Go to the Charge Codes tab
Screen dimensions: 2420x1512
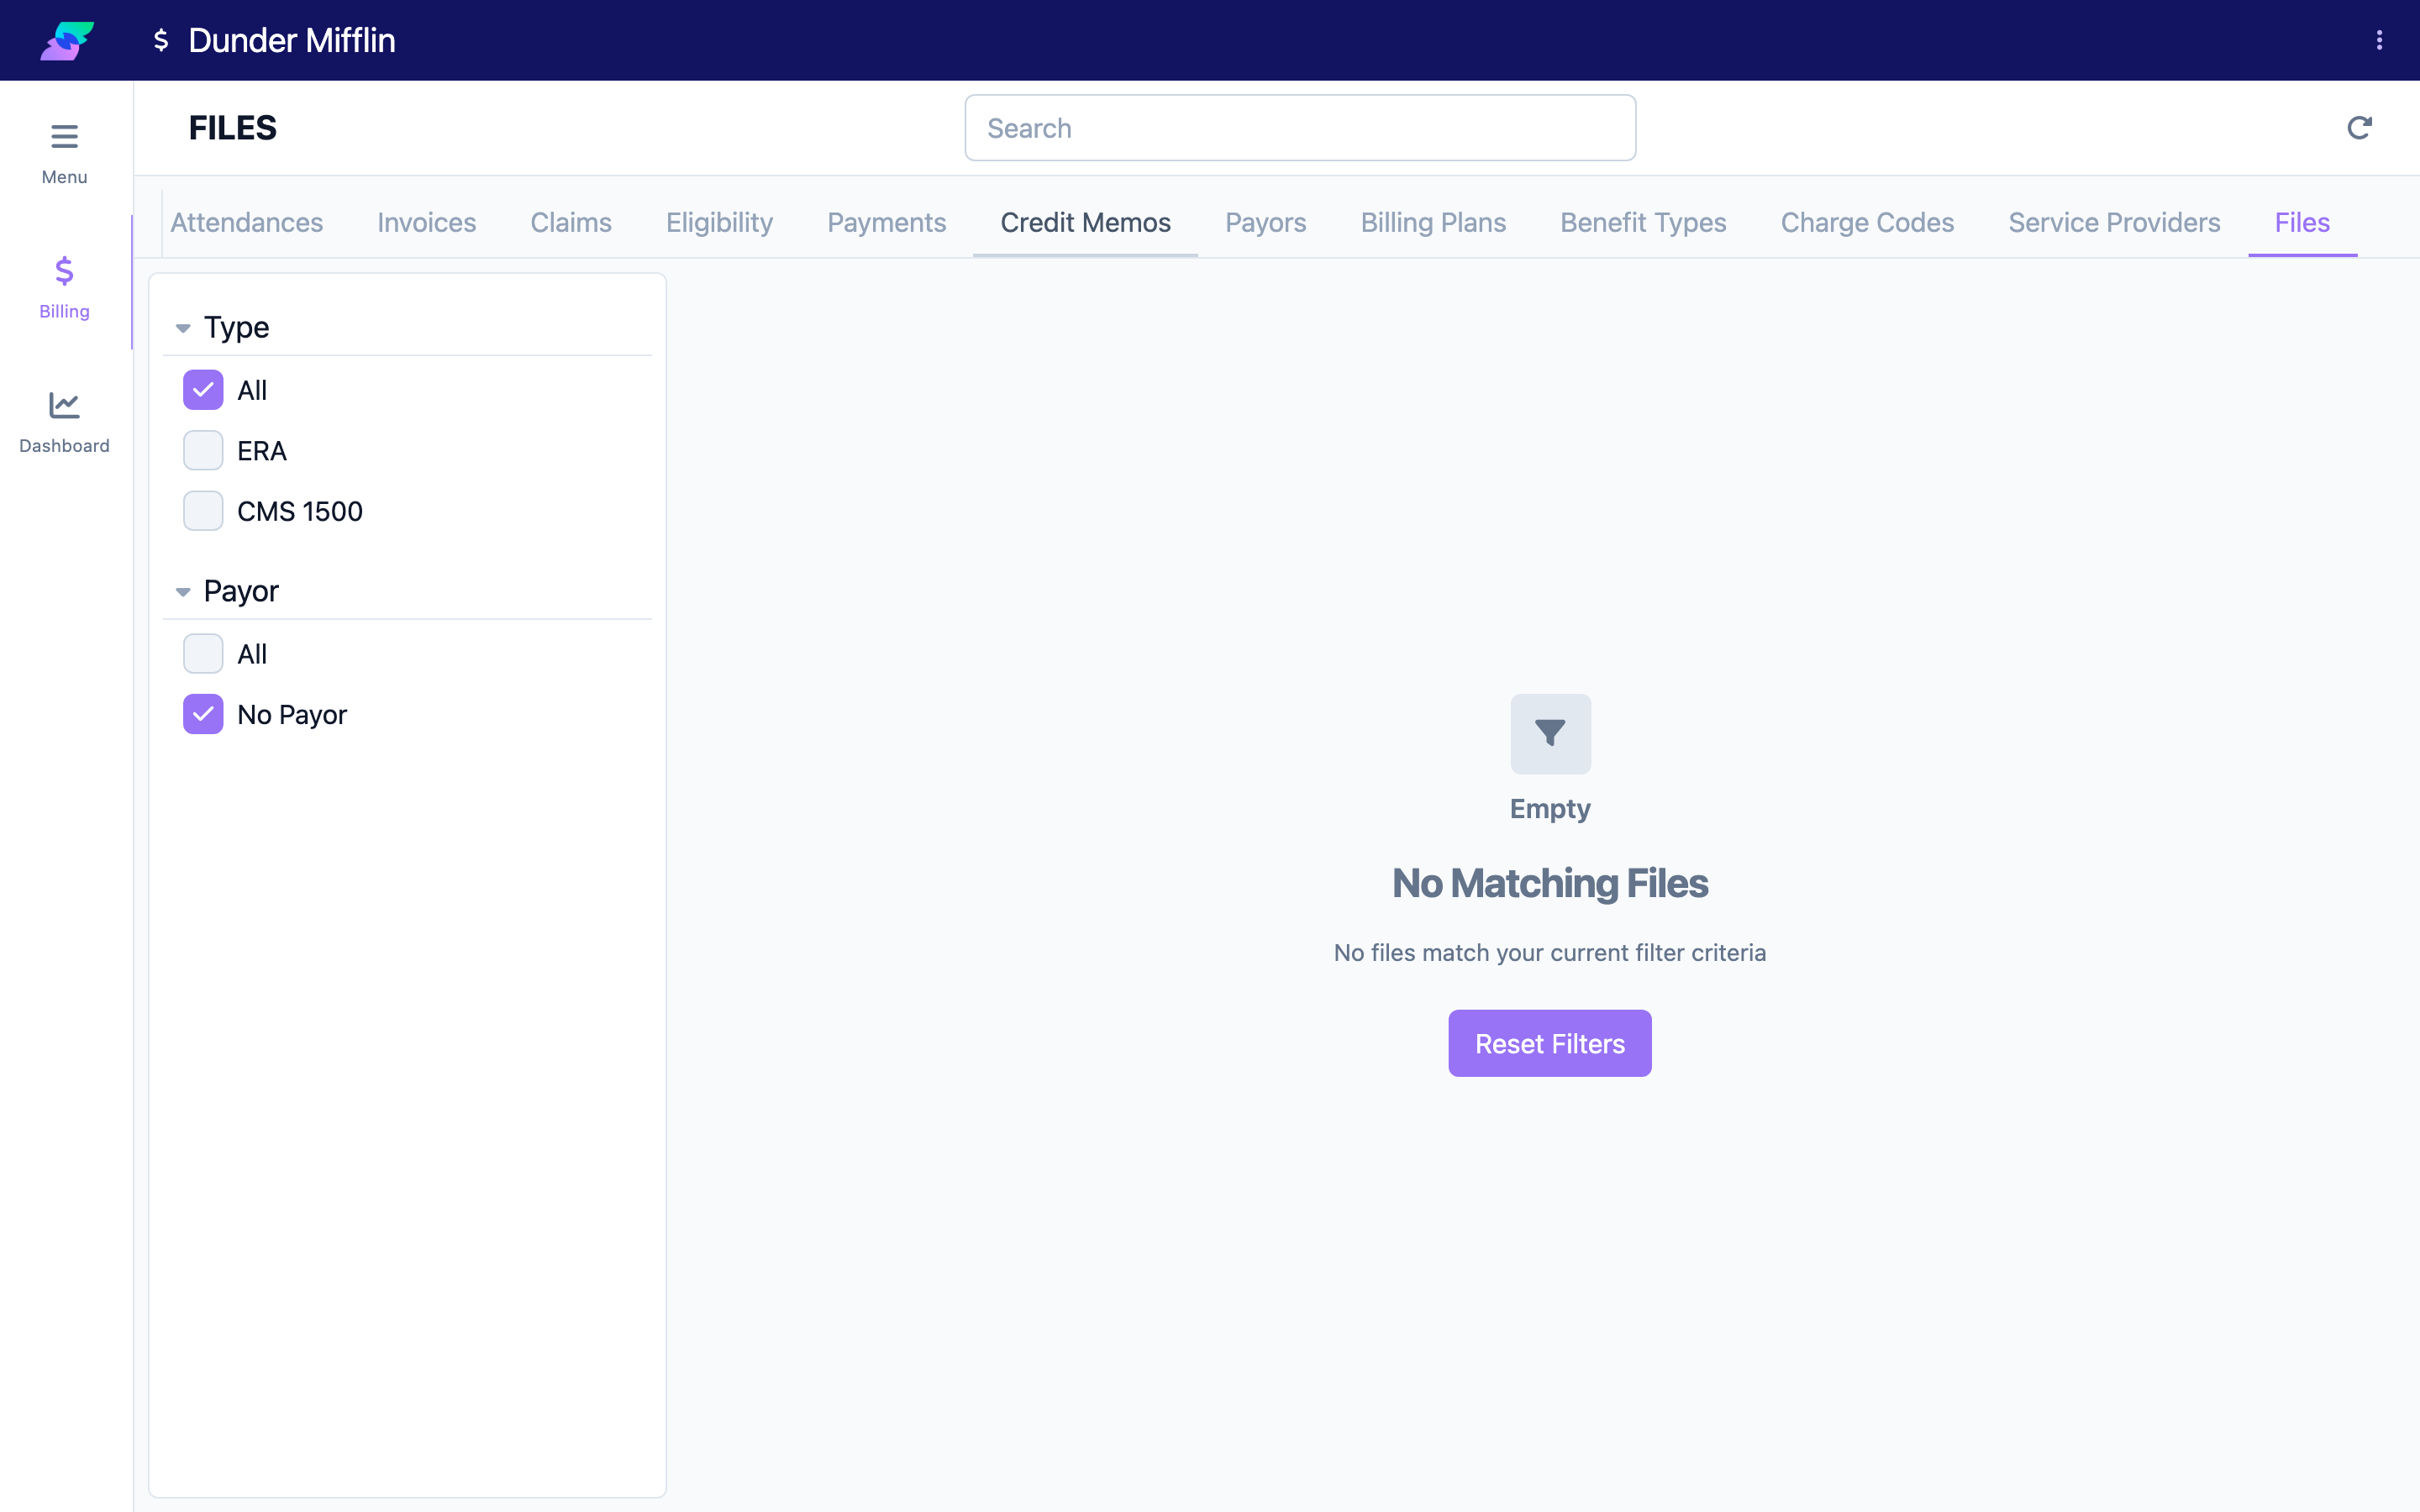[1867, 222]
